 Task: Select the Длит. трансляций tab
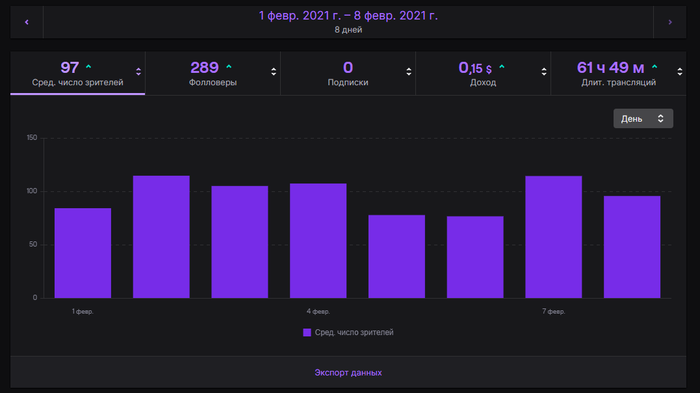pos(618,73)
